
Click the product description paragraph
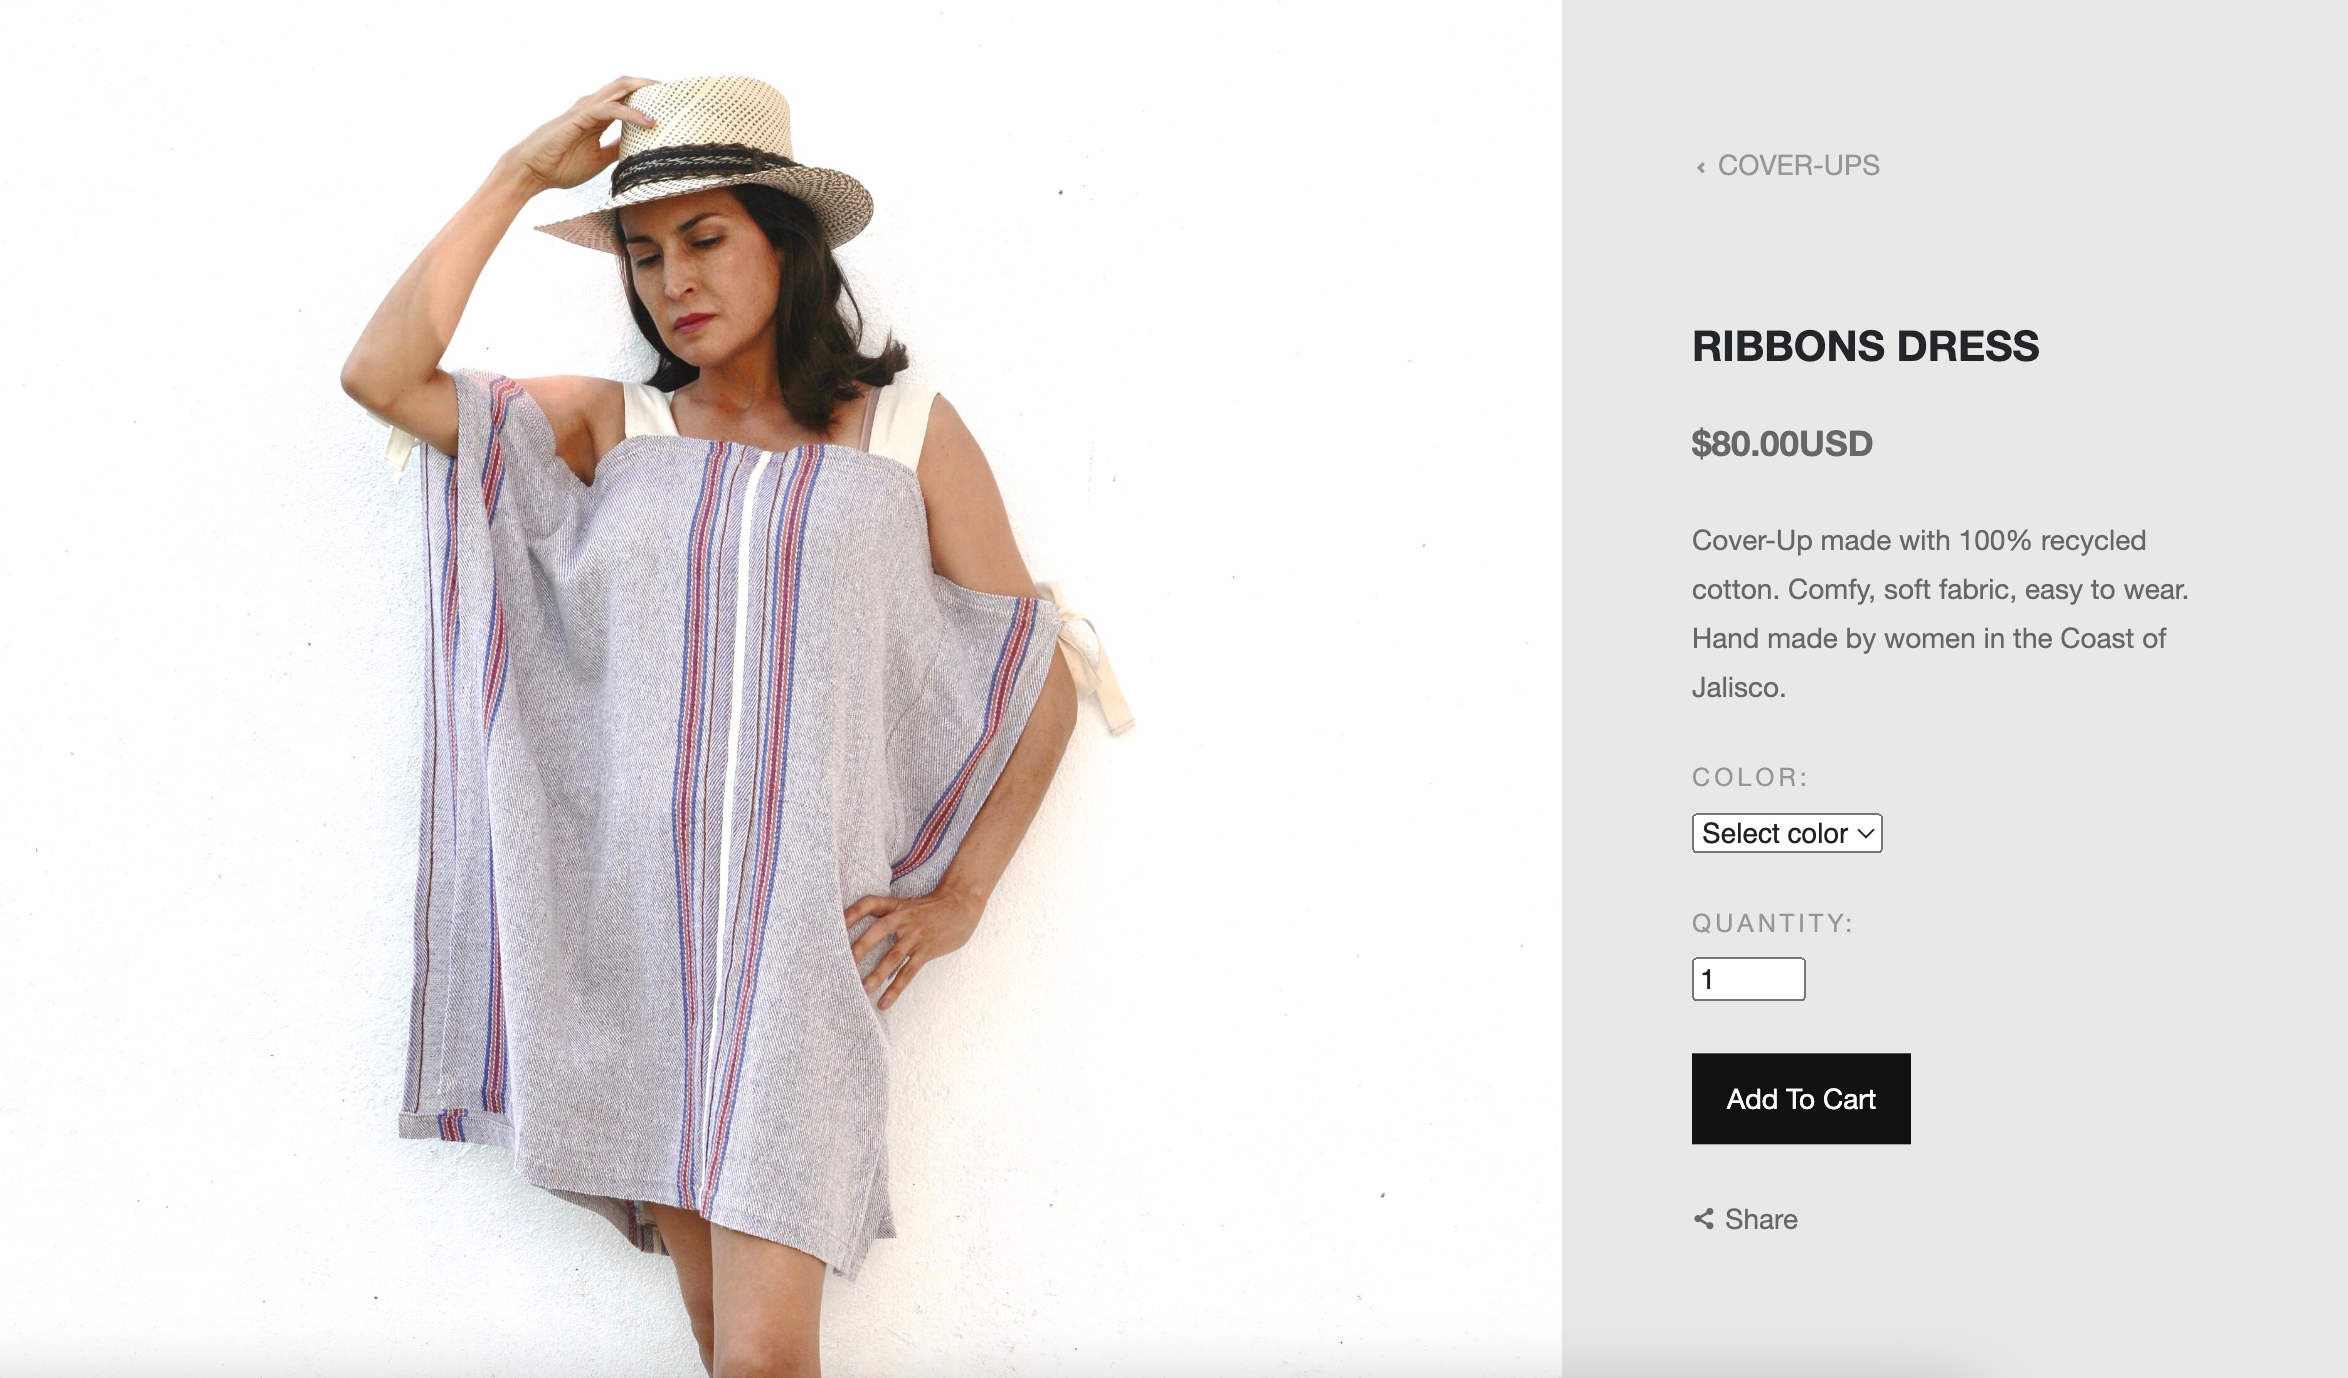click(1939, 614)
